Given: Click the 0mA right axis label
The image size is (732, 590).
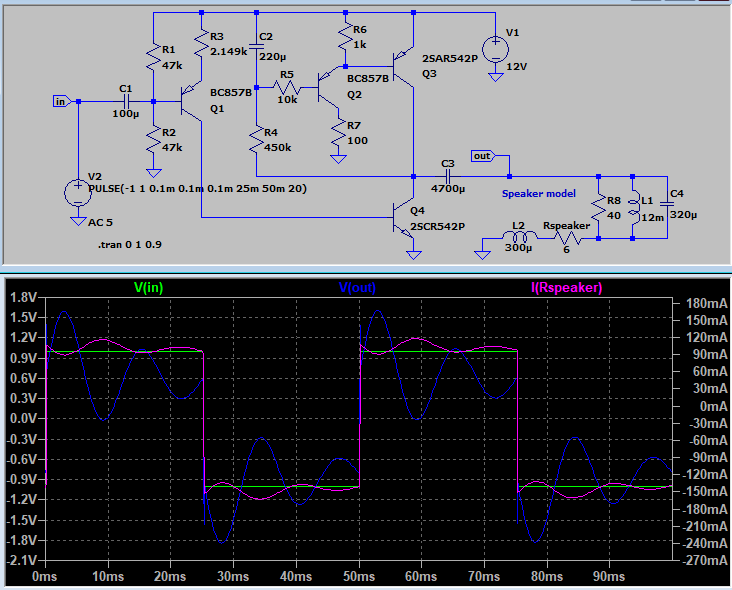Looking at the screenshot, I should (x=713, y=407).
